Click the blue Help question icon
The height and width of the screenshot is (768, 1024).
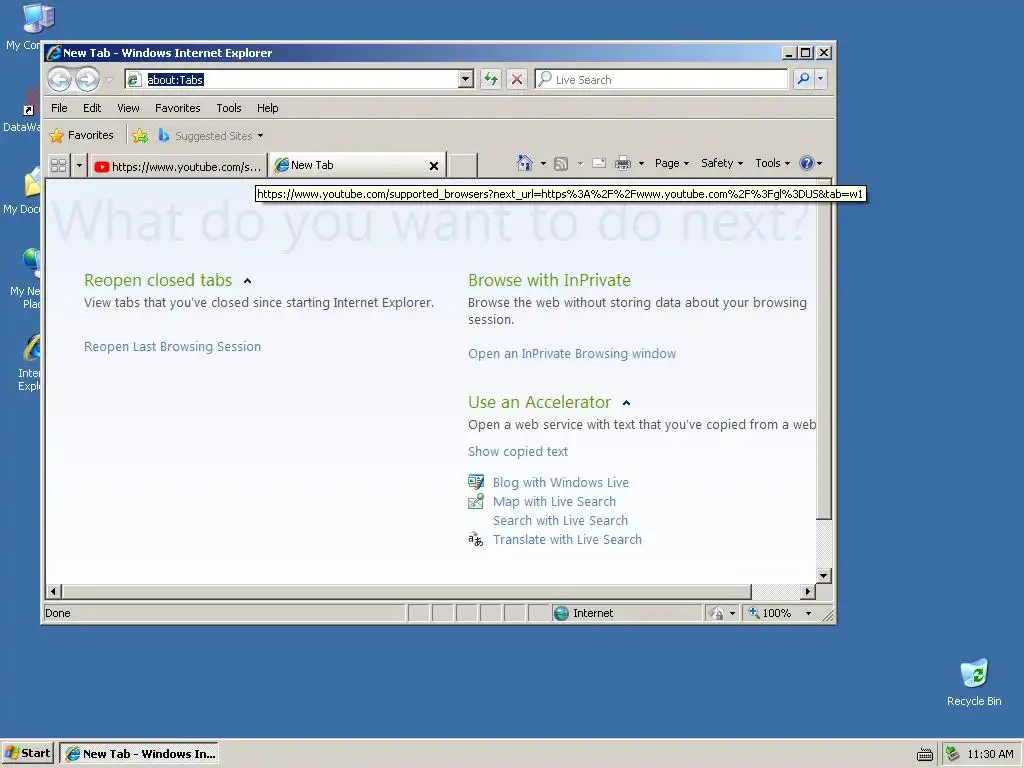[807, 163]
